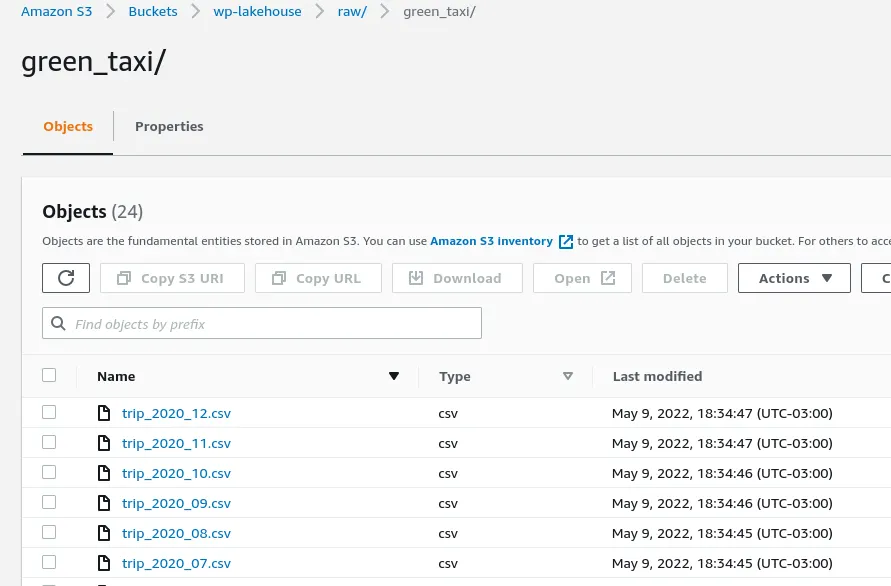Image resolution: width=891 pixels, height=586 pixels.
Task: Open the trip_2020_07.csv object
Action: coord(176,563)
